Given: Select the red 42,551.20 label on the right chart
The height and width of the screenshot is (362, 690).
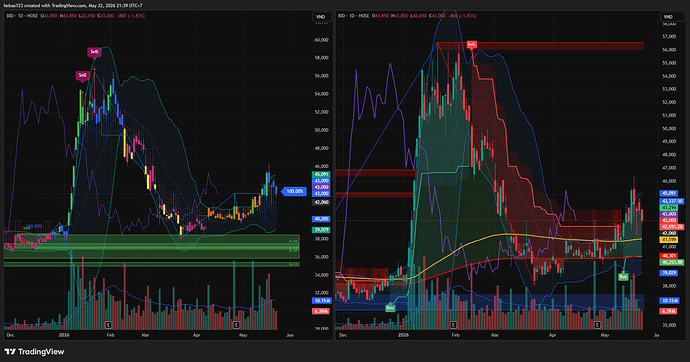Looking at the screenshot, I should pyautogui.click(x=672, y=227).
